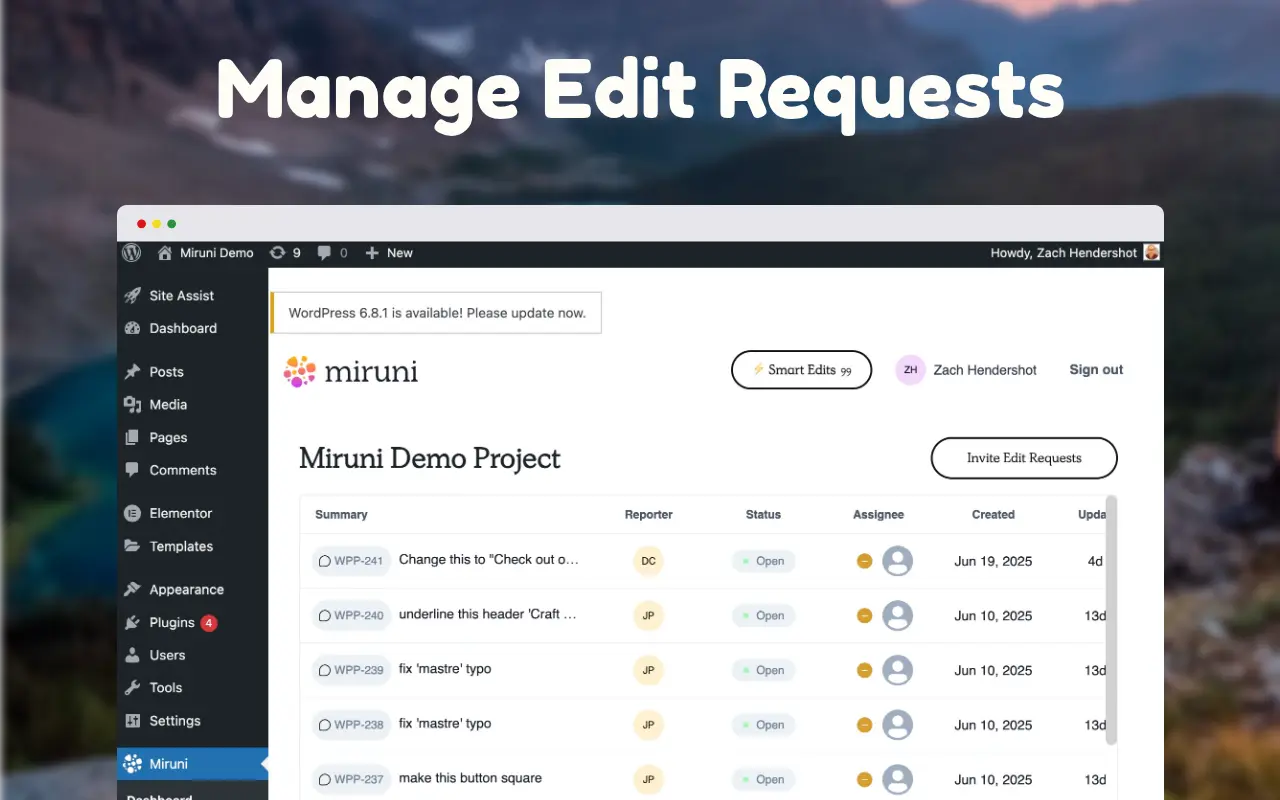The width and height of the screenshot is (1280, 800).
Task: Open the Miruni Demo site home link
Action: [205, 253]
